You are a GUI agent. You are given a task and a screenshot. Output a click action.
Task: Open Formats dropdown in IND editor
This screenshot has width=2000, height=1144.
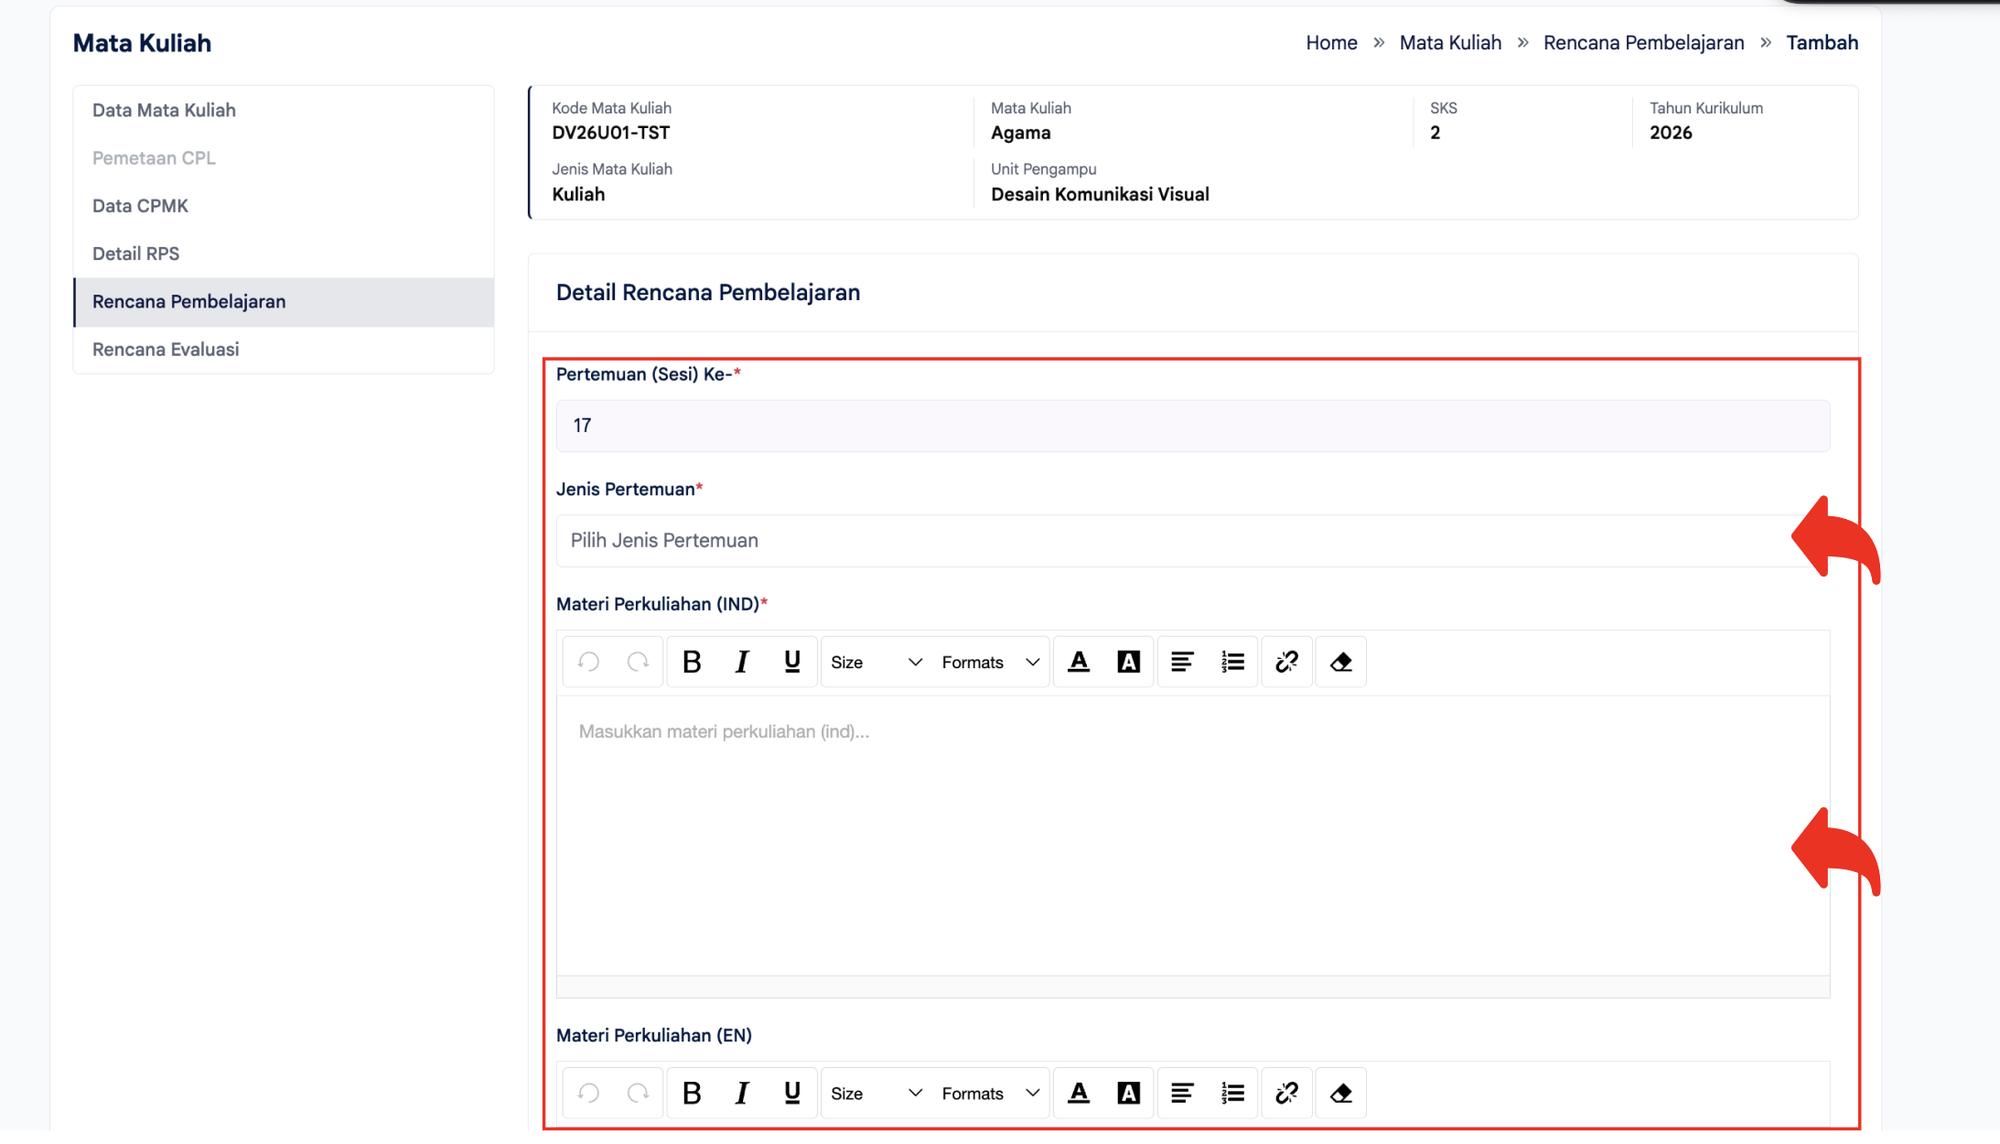[x=991, y=662]
